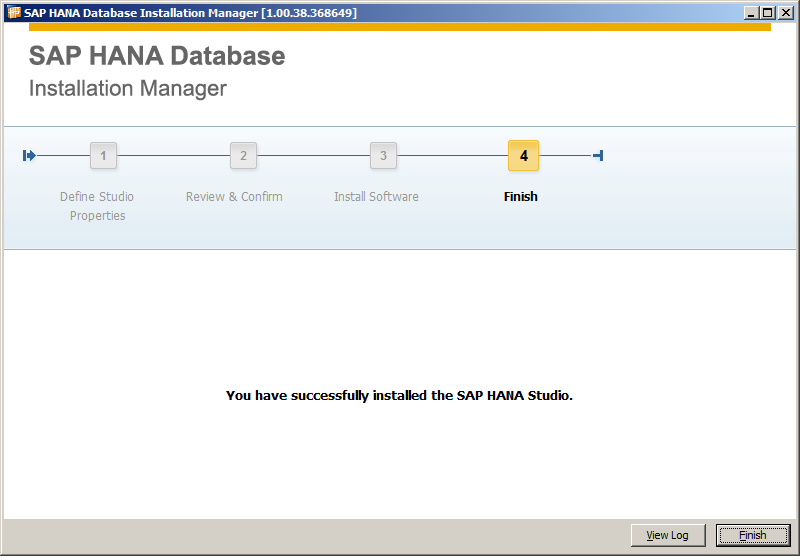Go to the Review & Confirm step label
800x560 pixels.
(x=234, y=197)
